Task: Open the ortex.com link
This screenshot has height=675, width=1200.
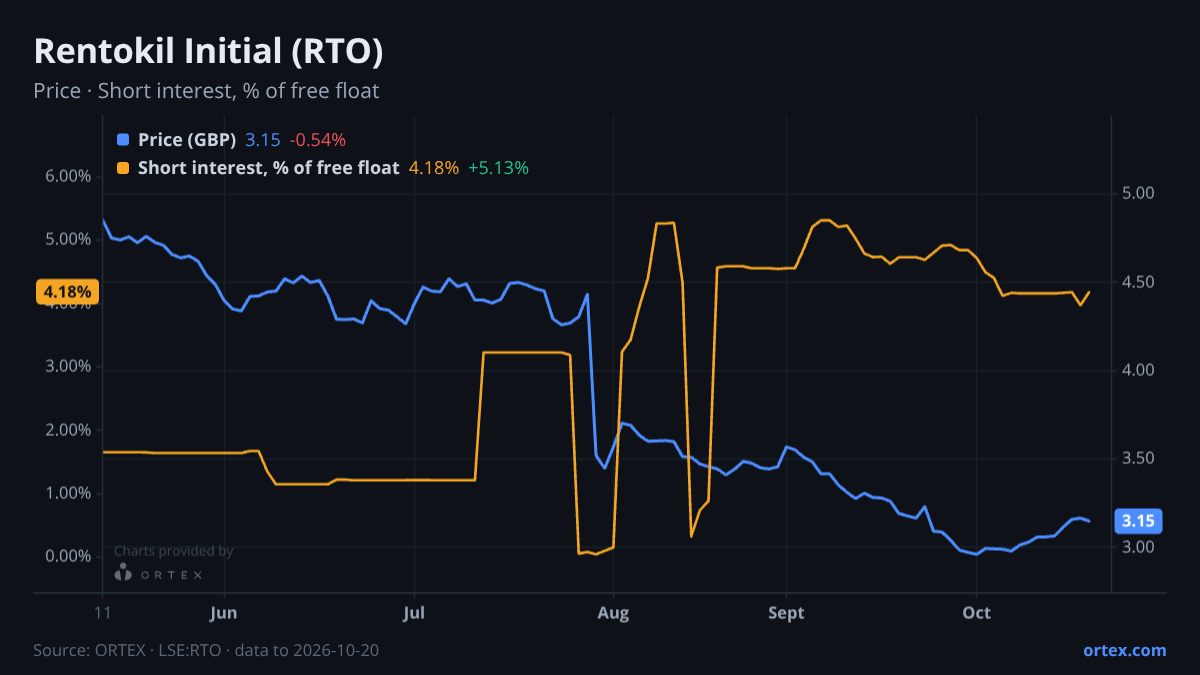Action: tap(1124, 650)
